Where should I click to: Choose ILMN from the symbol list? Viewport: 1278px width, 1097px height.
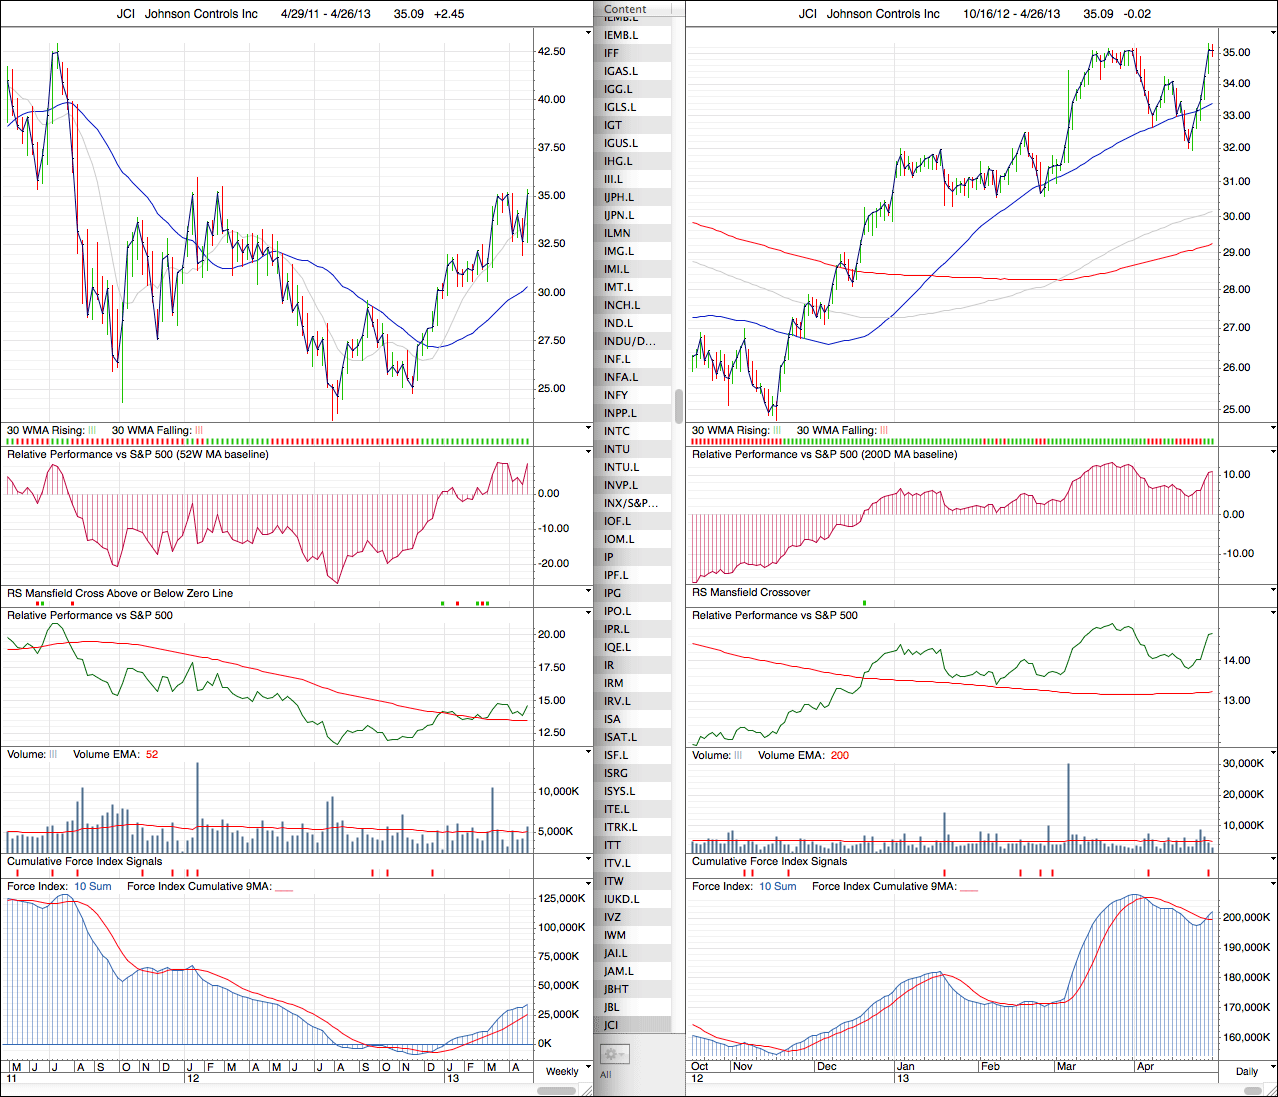coord(617,233)
